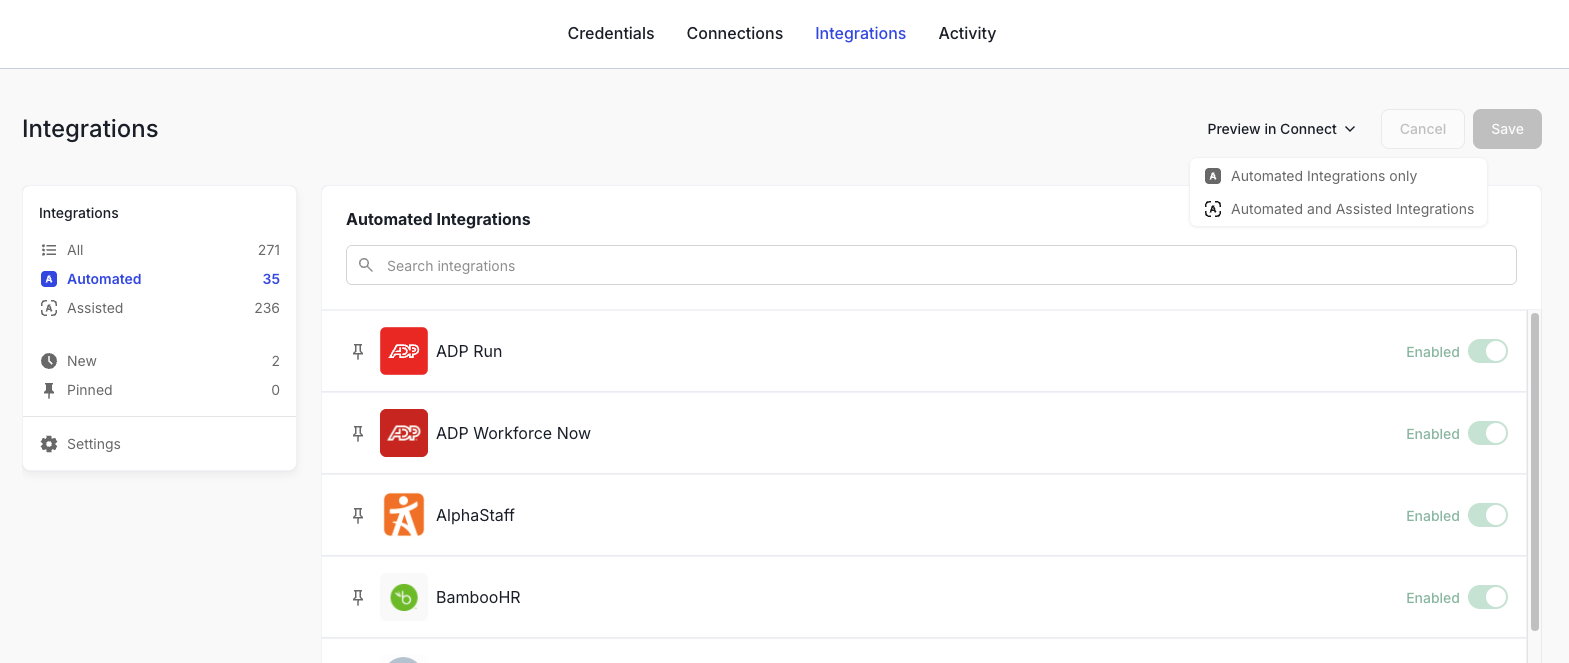Click the ADP Run name
The image size is (1569, 663).
click(x=469, y=351)
